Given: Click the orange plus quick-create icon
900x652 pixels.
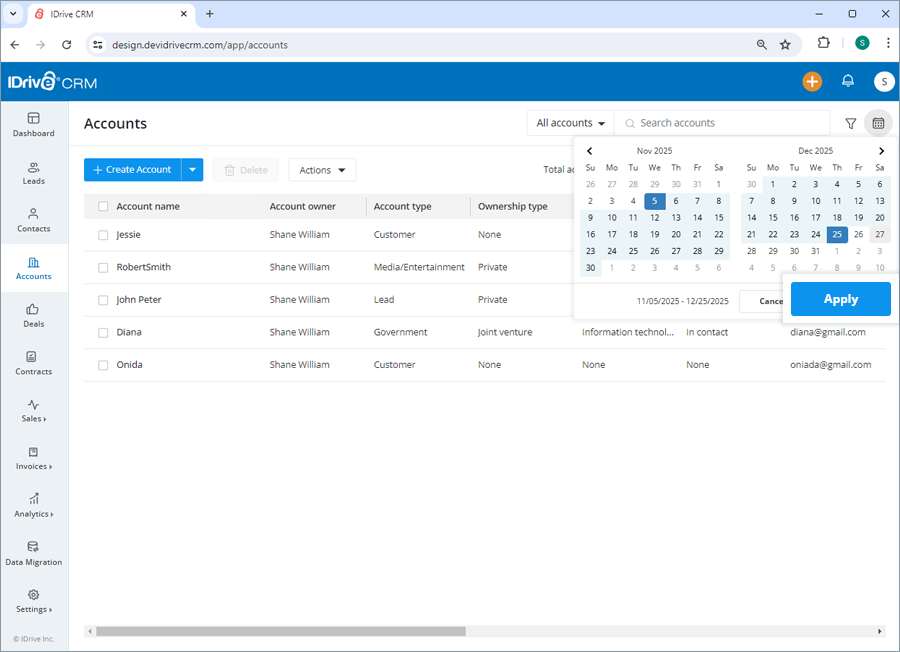Looking at the screenshot, I should click(812, 81).
